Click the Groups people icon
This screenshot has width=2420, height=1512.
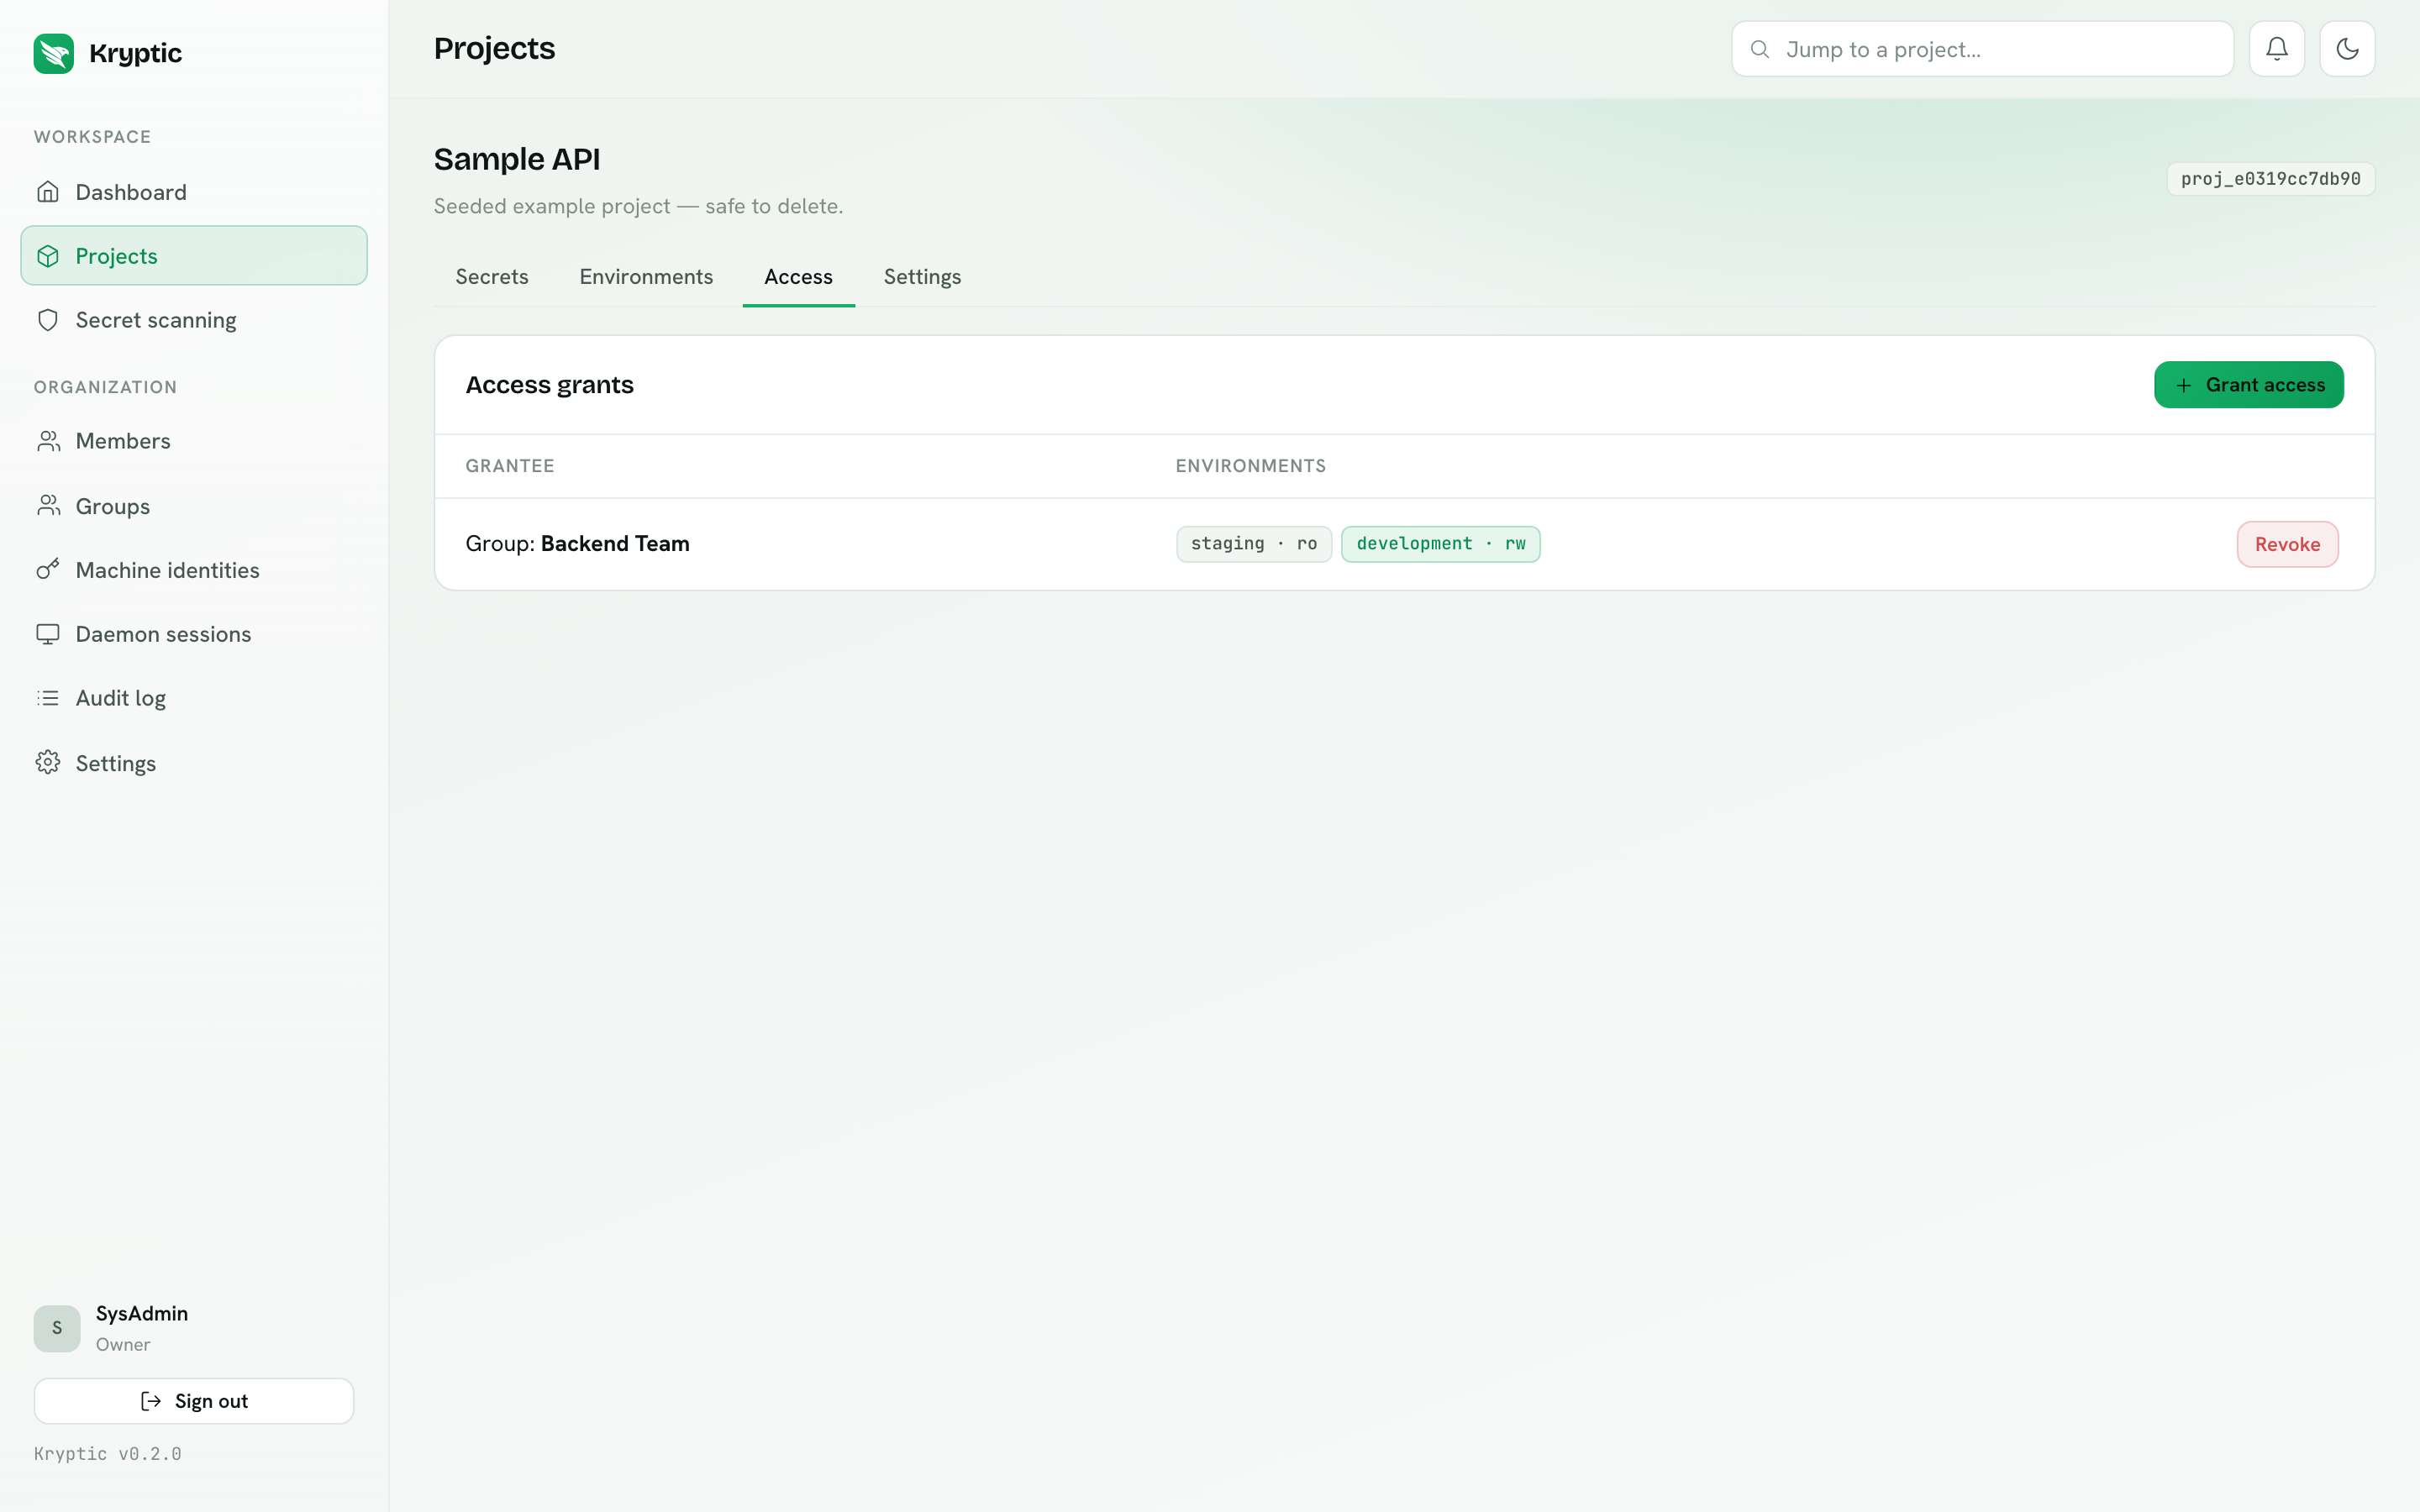pos(48,506)
